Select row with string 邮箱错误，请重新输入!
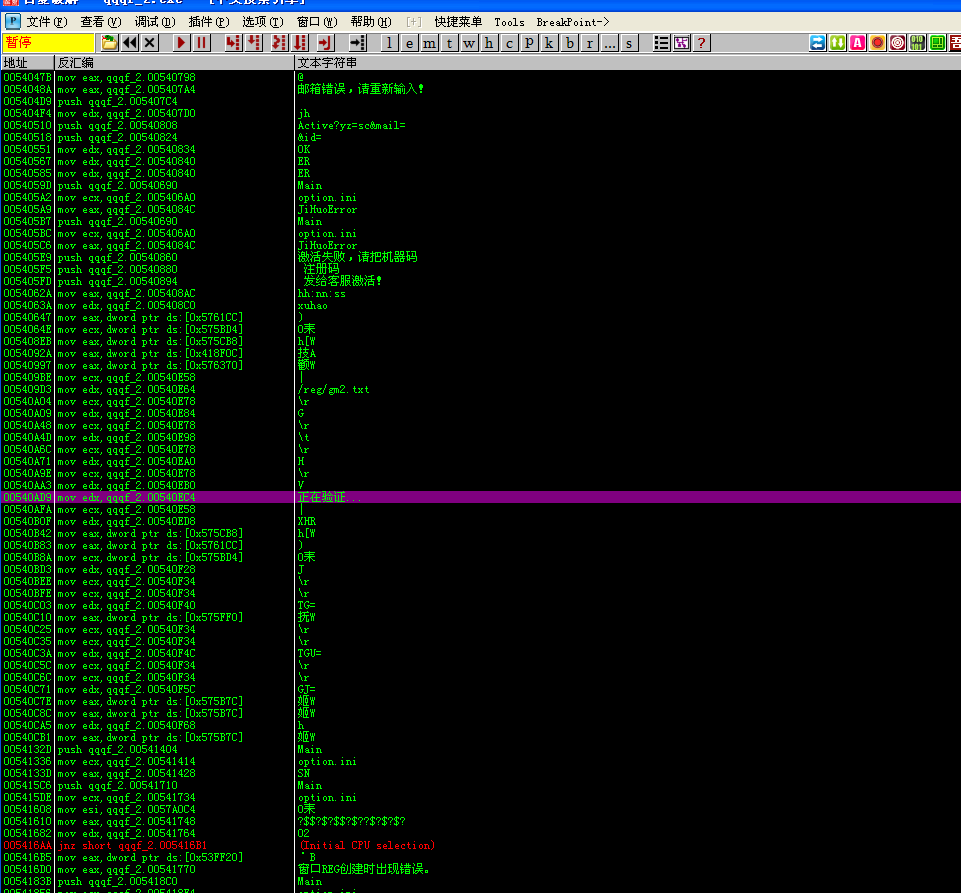961x893 pixels. click(480, 89)
